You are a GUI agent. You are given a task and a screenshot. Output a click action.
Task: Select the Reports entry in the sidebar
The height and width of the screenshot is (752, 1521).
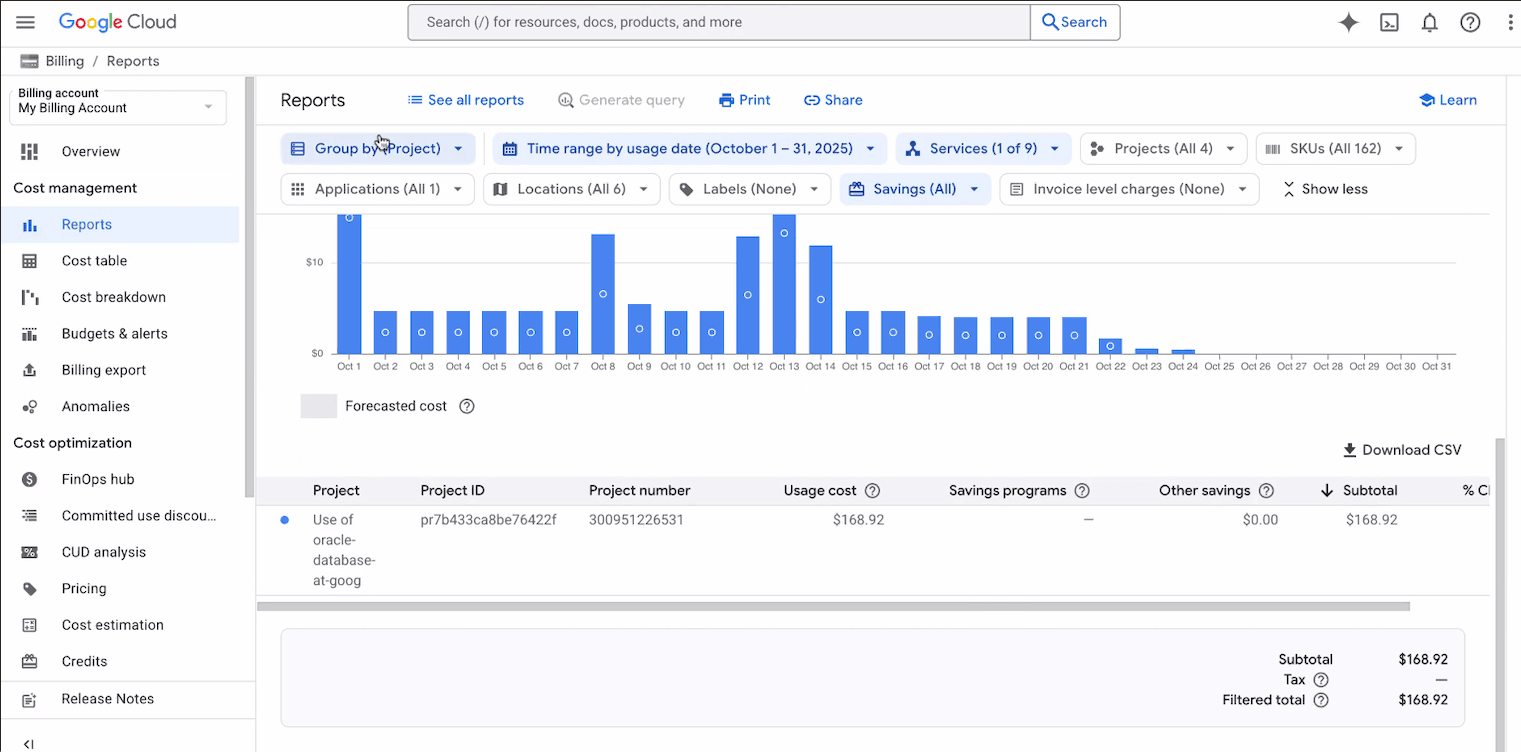86,224
